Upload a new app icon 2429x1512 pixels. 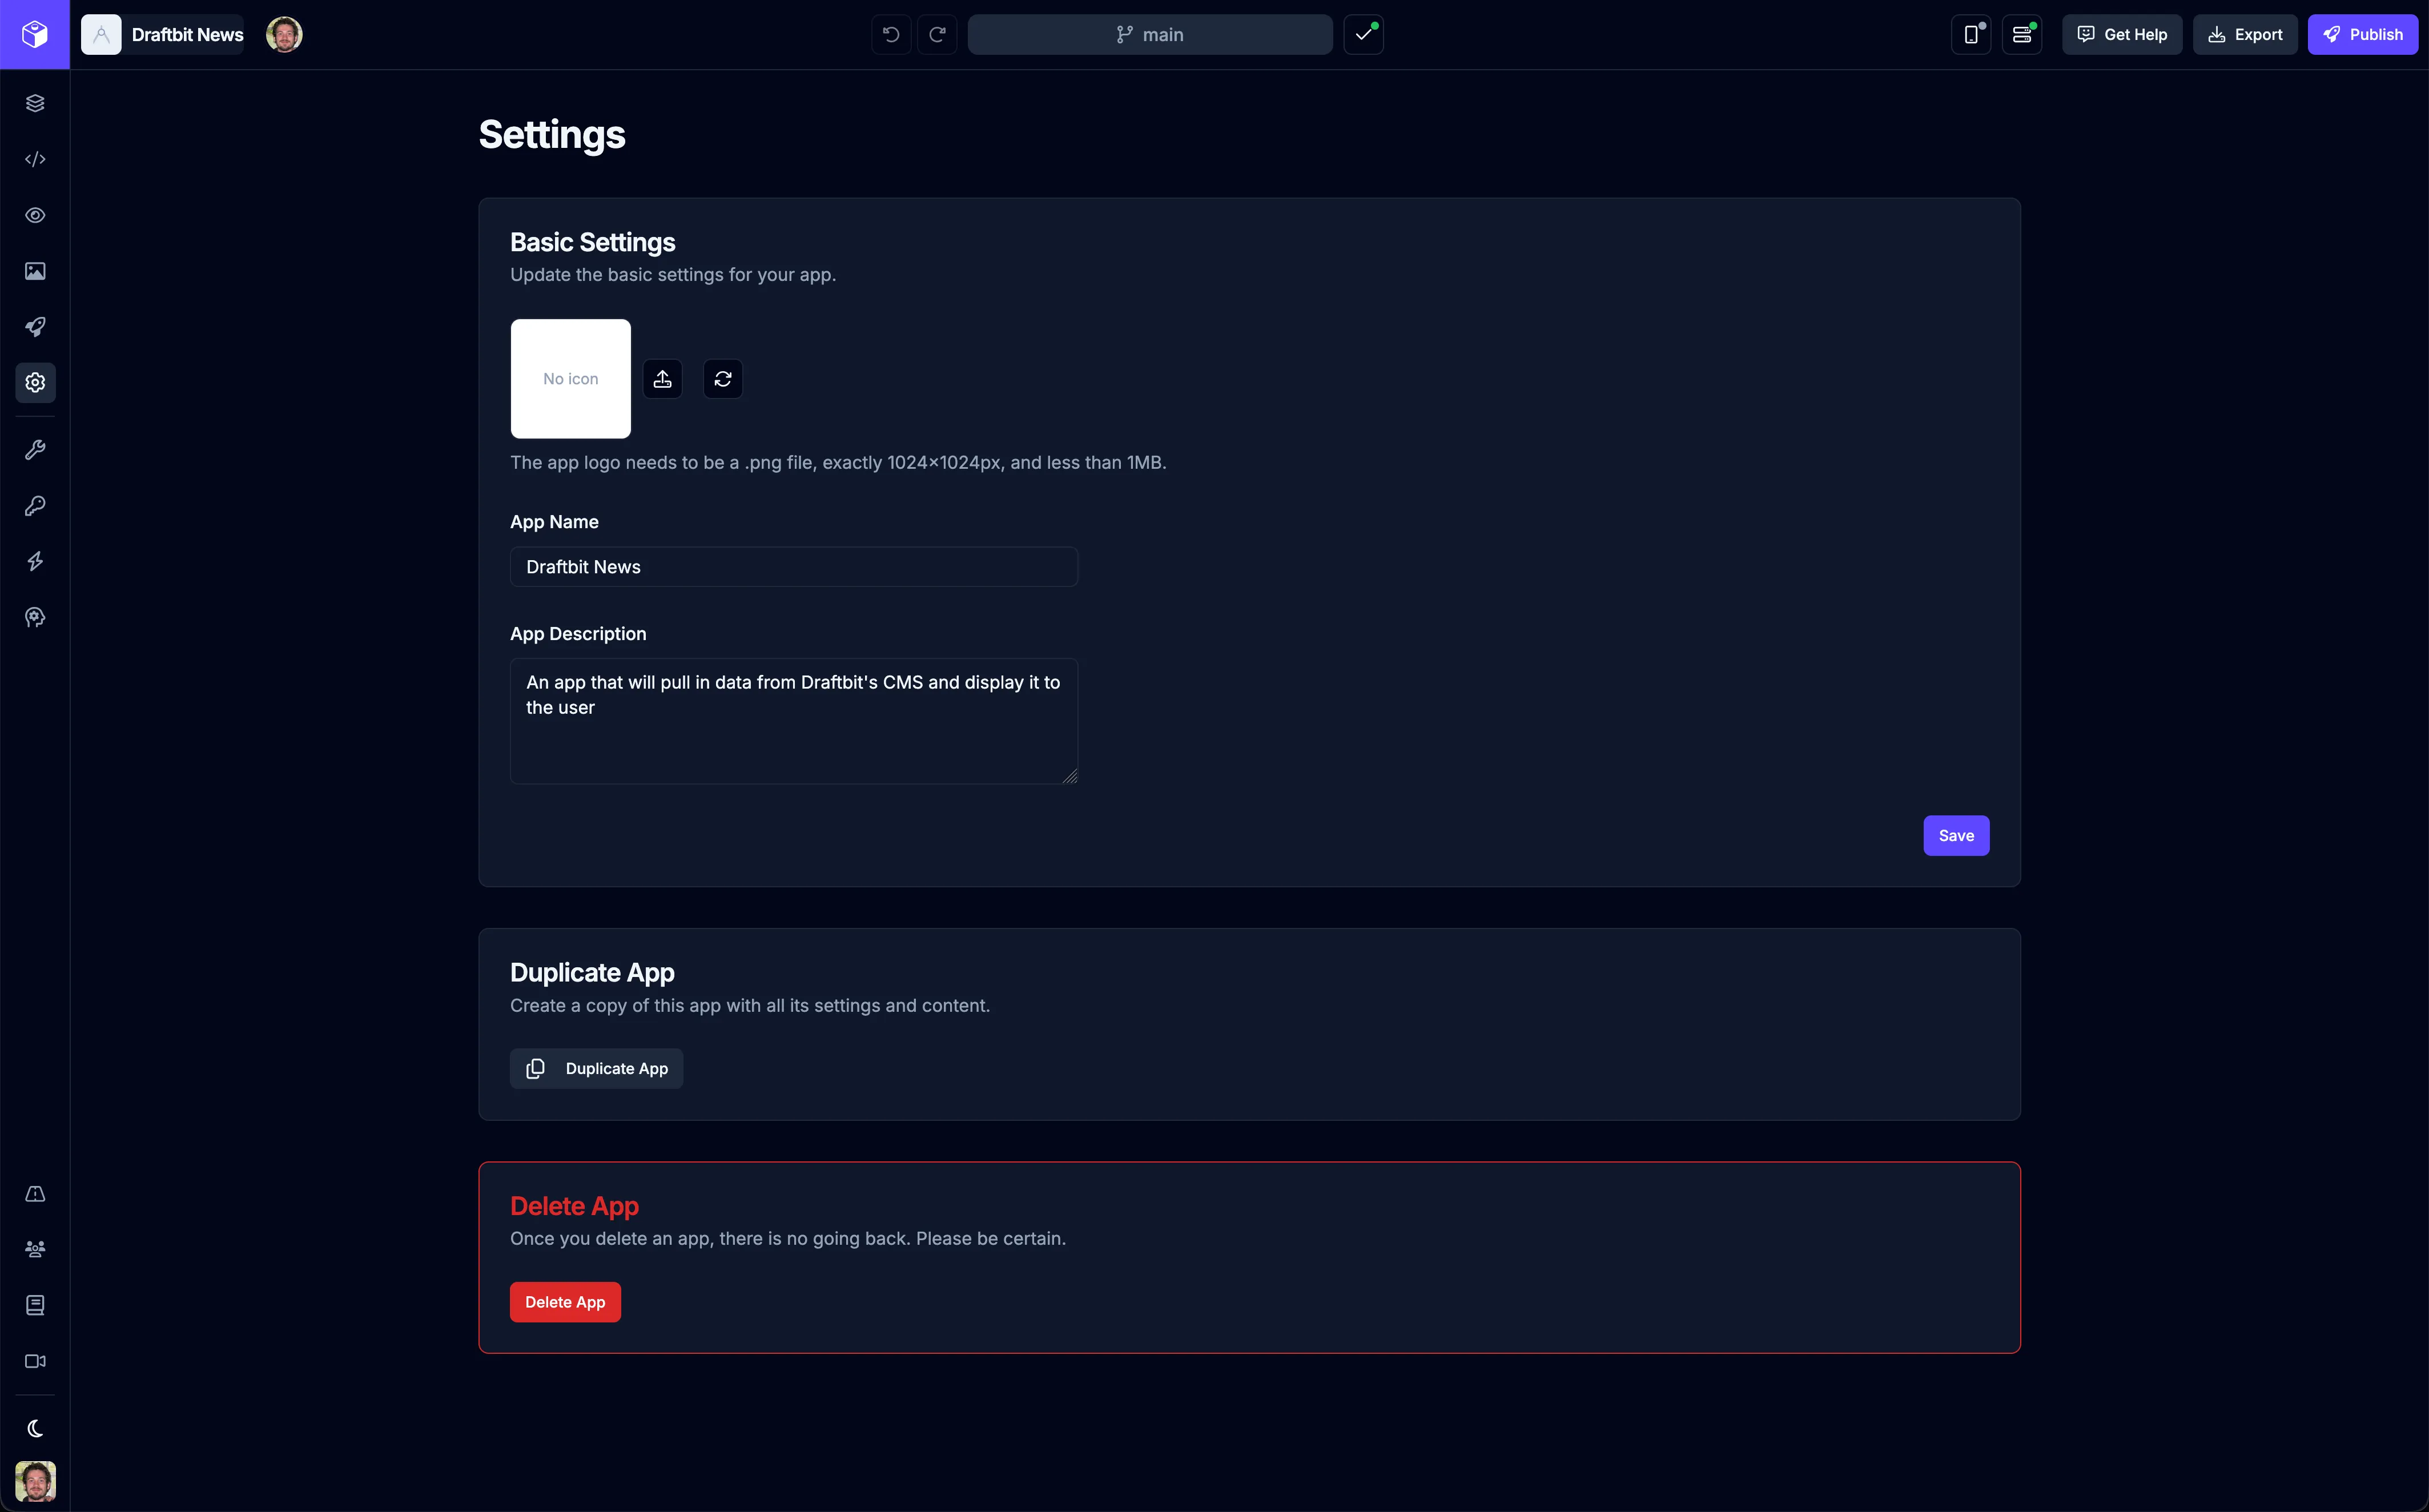point(662,378)
